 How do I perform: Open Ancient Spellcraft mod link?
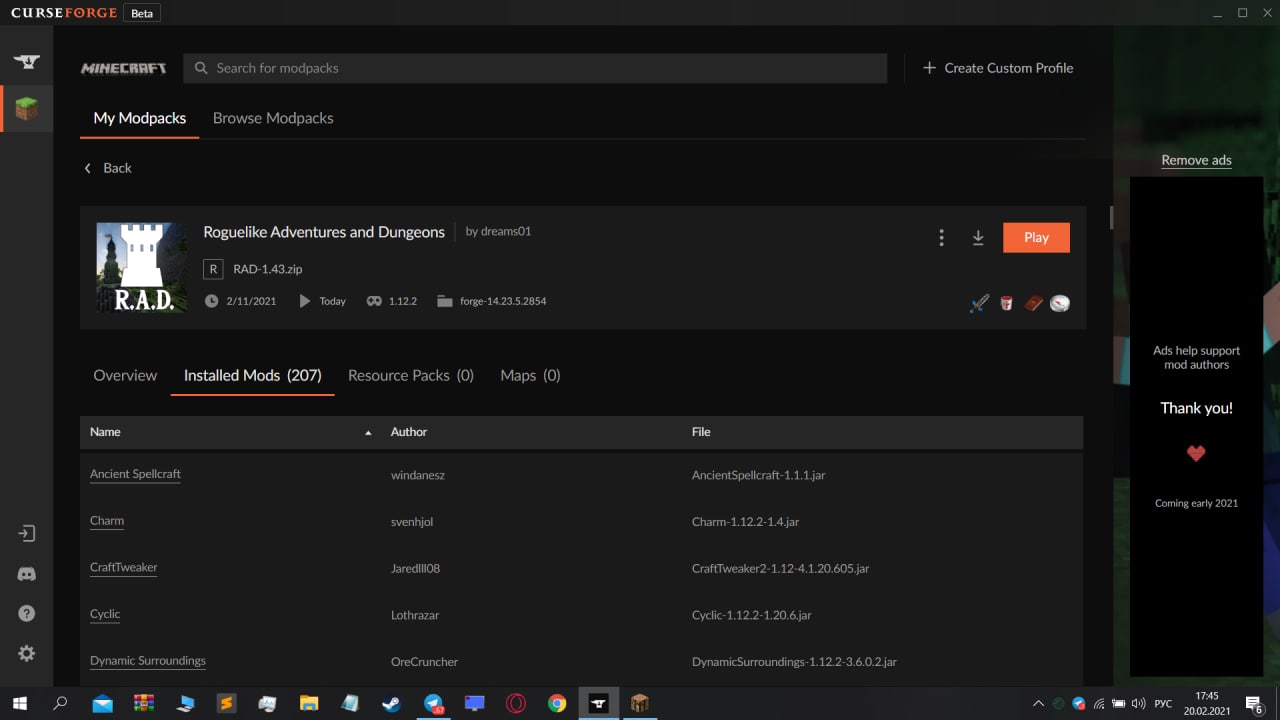coord(135,474)
